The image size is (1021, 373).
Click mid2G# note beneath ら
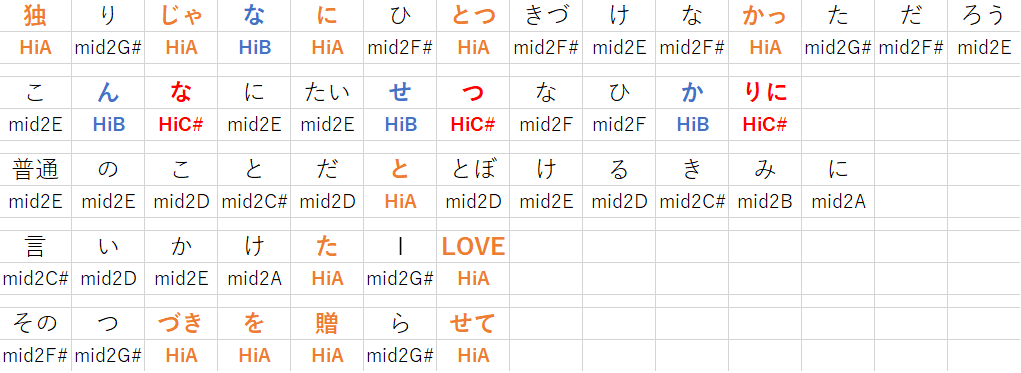(x=400, y=355)
